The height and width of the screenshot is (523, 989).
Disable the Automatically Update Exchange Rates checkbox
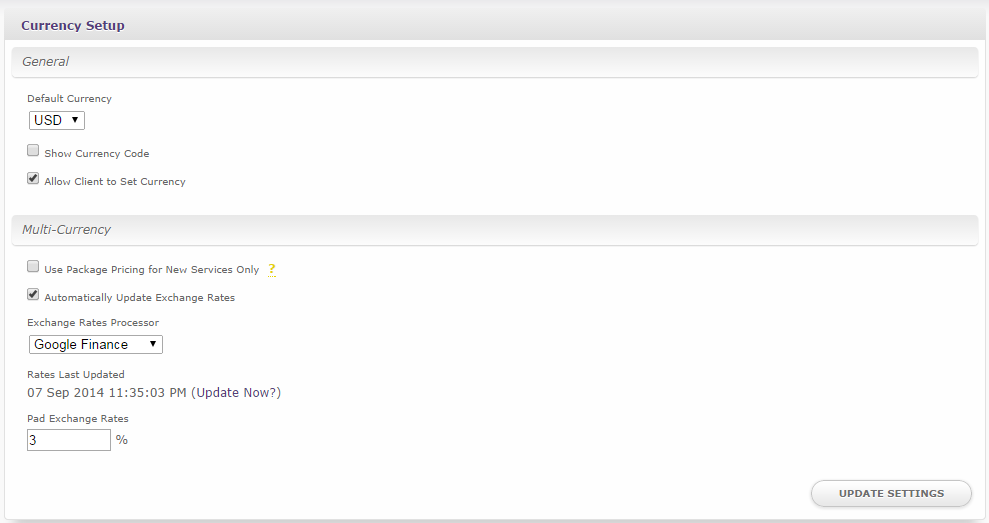click(x=33, y=295)
